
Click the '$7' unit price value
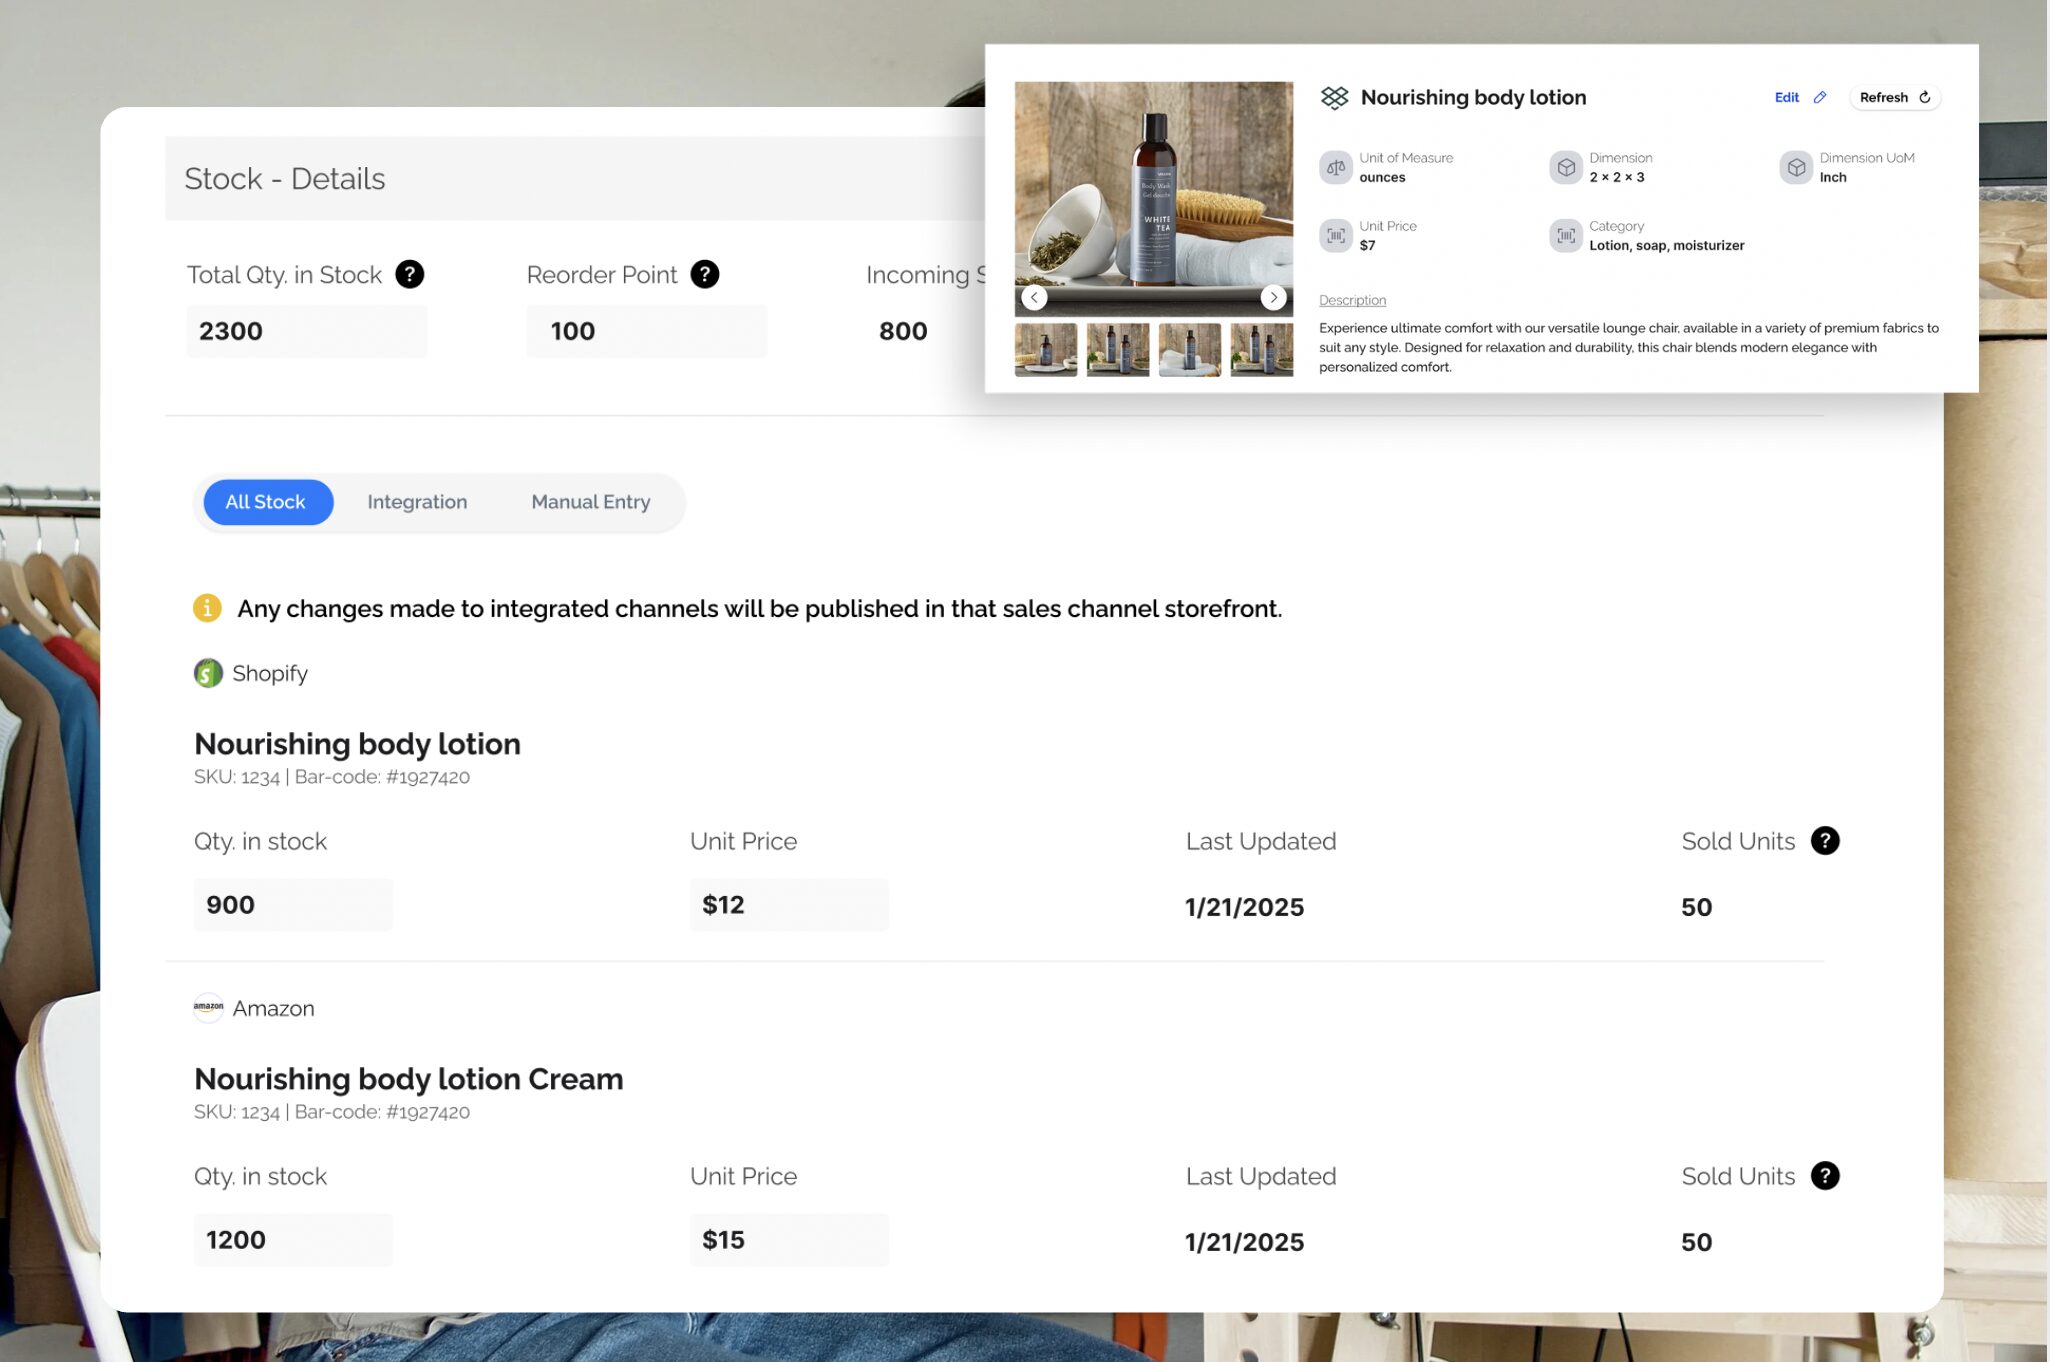(1367, 246)
